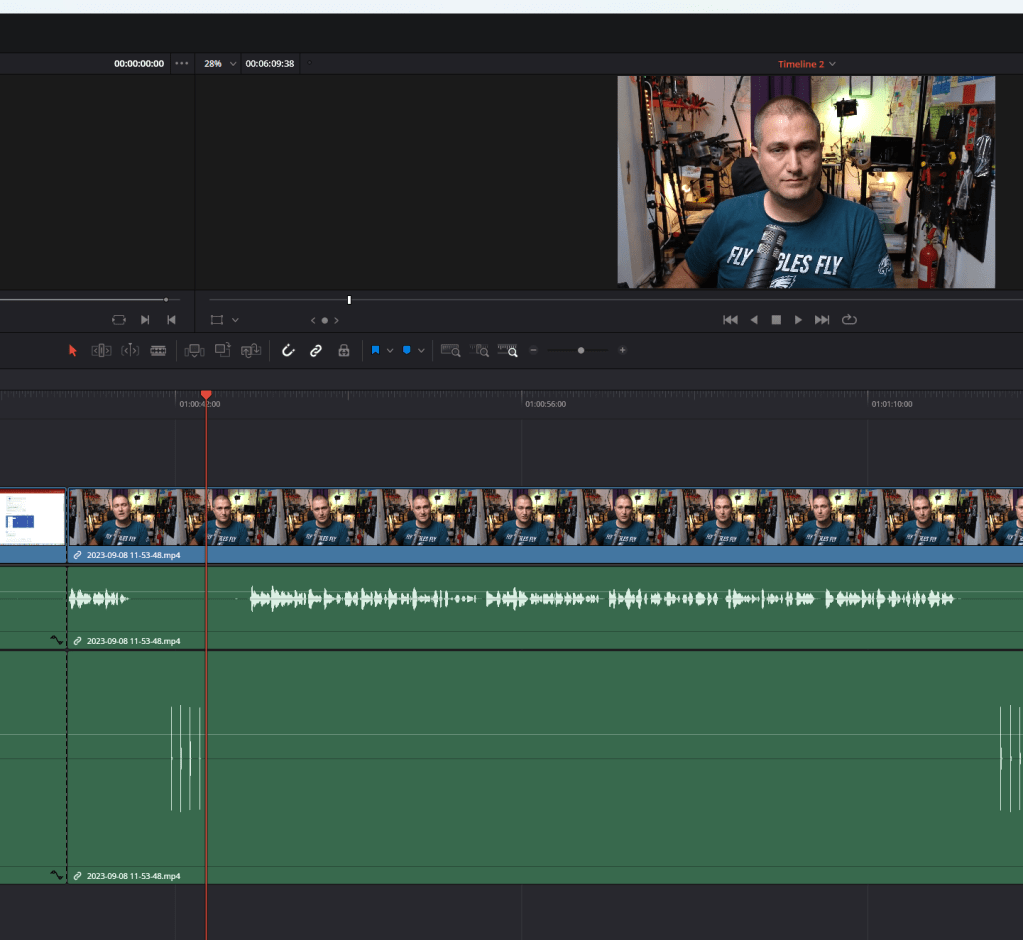Activate the Dynamic Trim Mode tool
The height and width of the screenshot is (940, 1023).
tap(130, 350)
